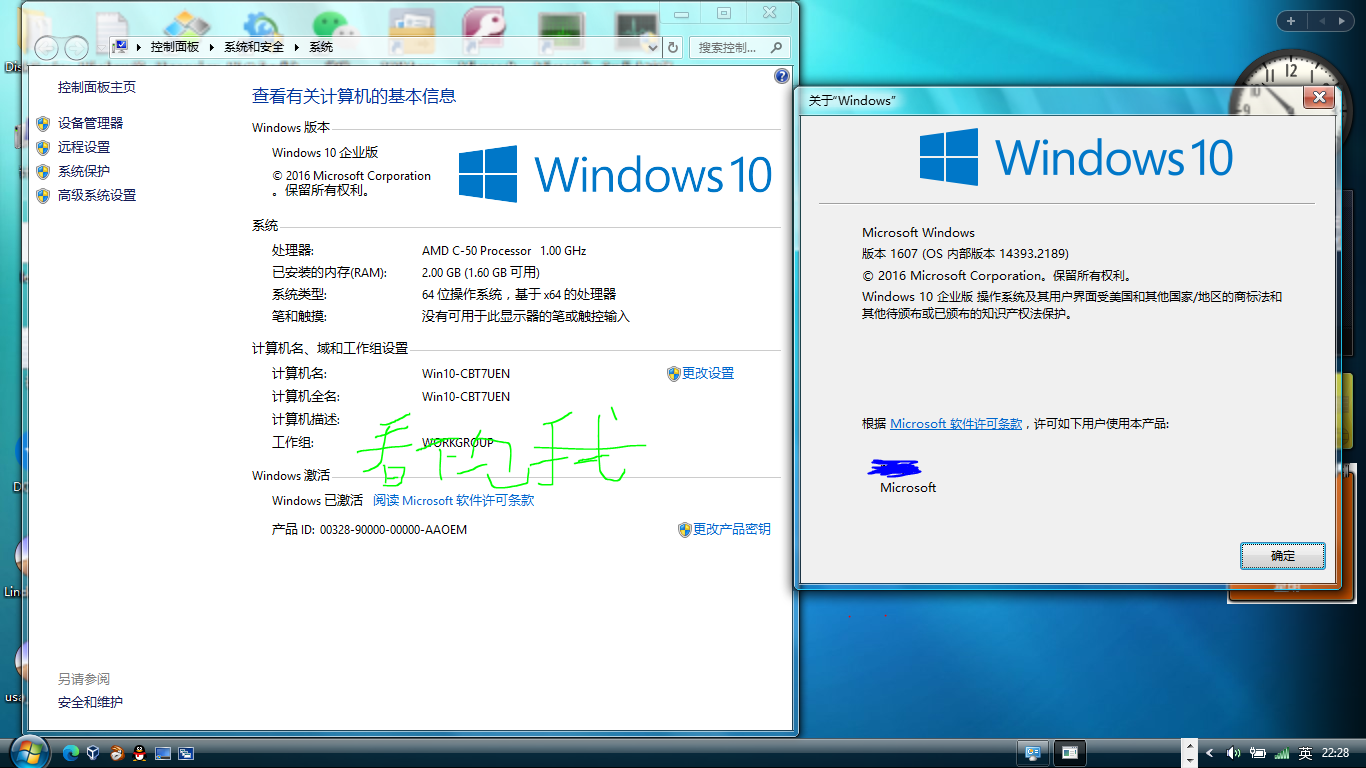Expand arrow after 系统和安全 breadcrumb

(x=297, y=47)
